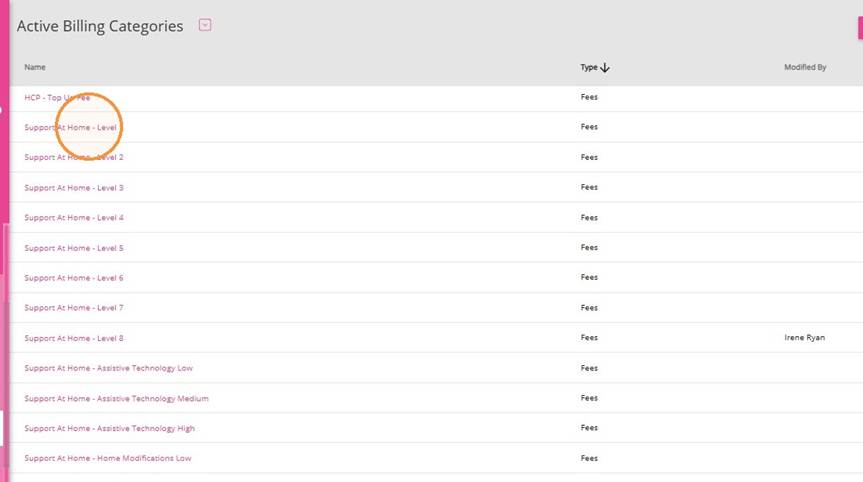Click Fees cell for Assistive Technology Medium

[x=589, y=398]
